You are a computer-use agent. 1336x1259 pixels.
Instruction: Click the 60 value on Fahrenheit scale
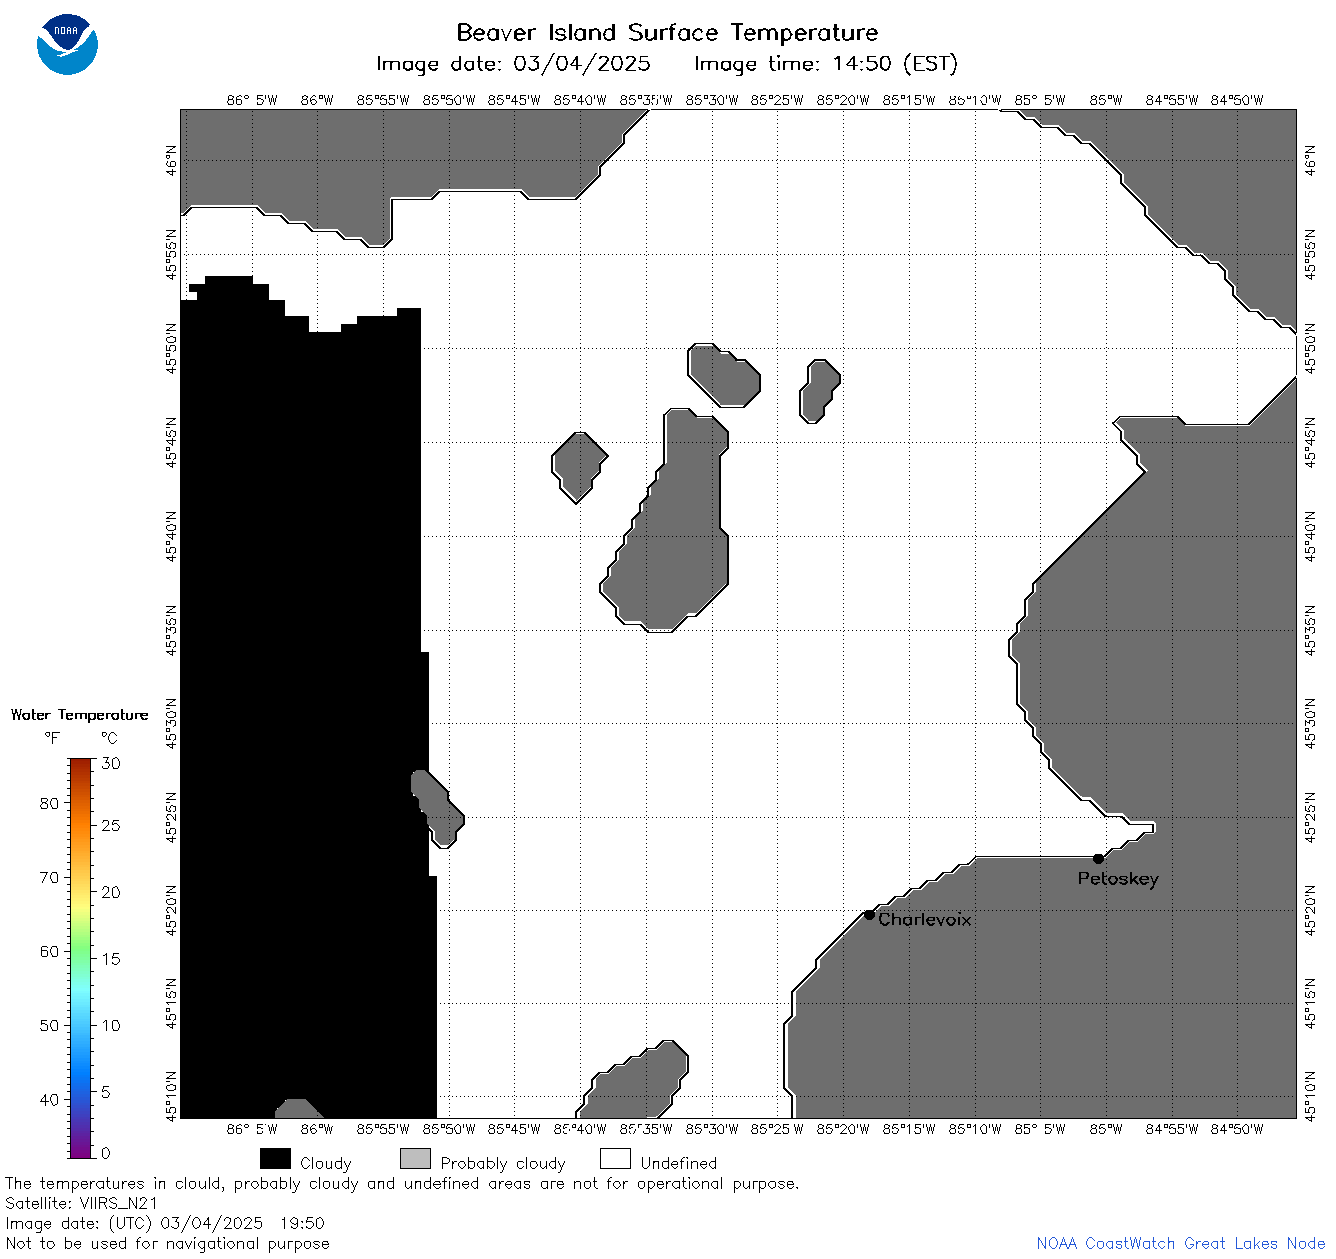[49, 951]
